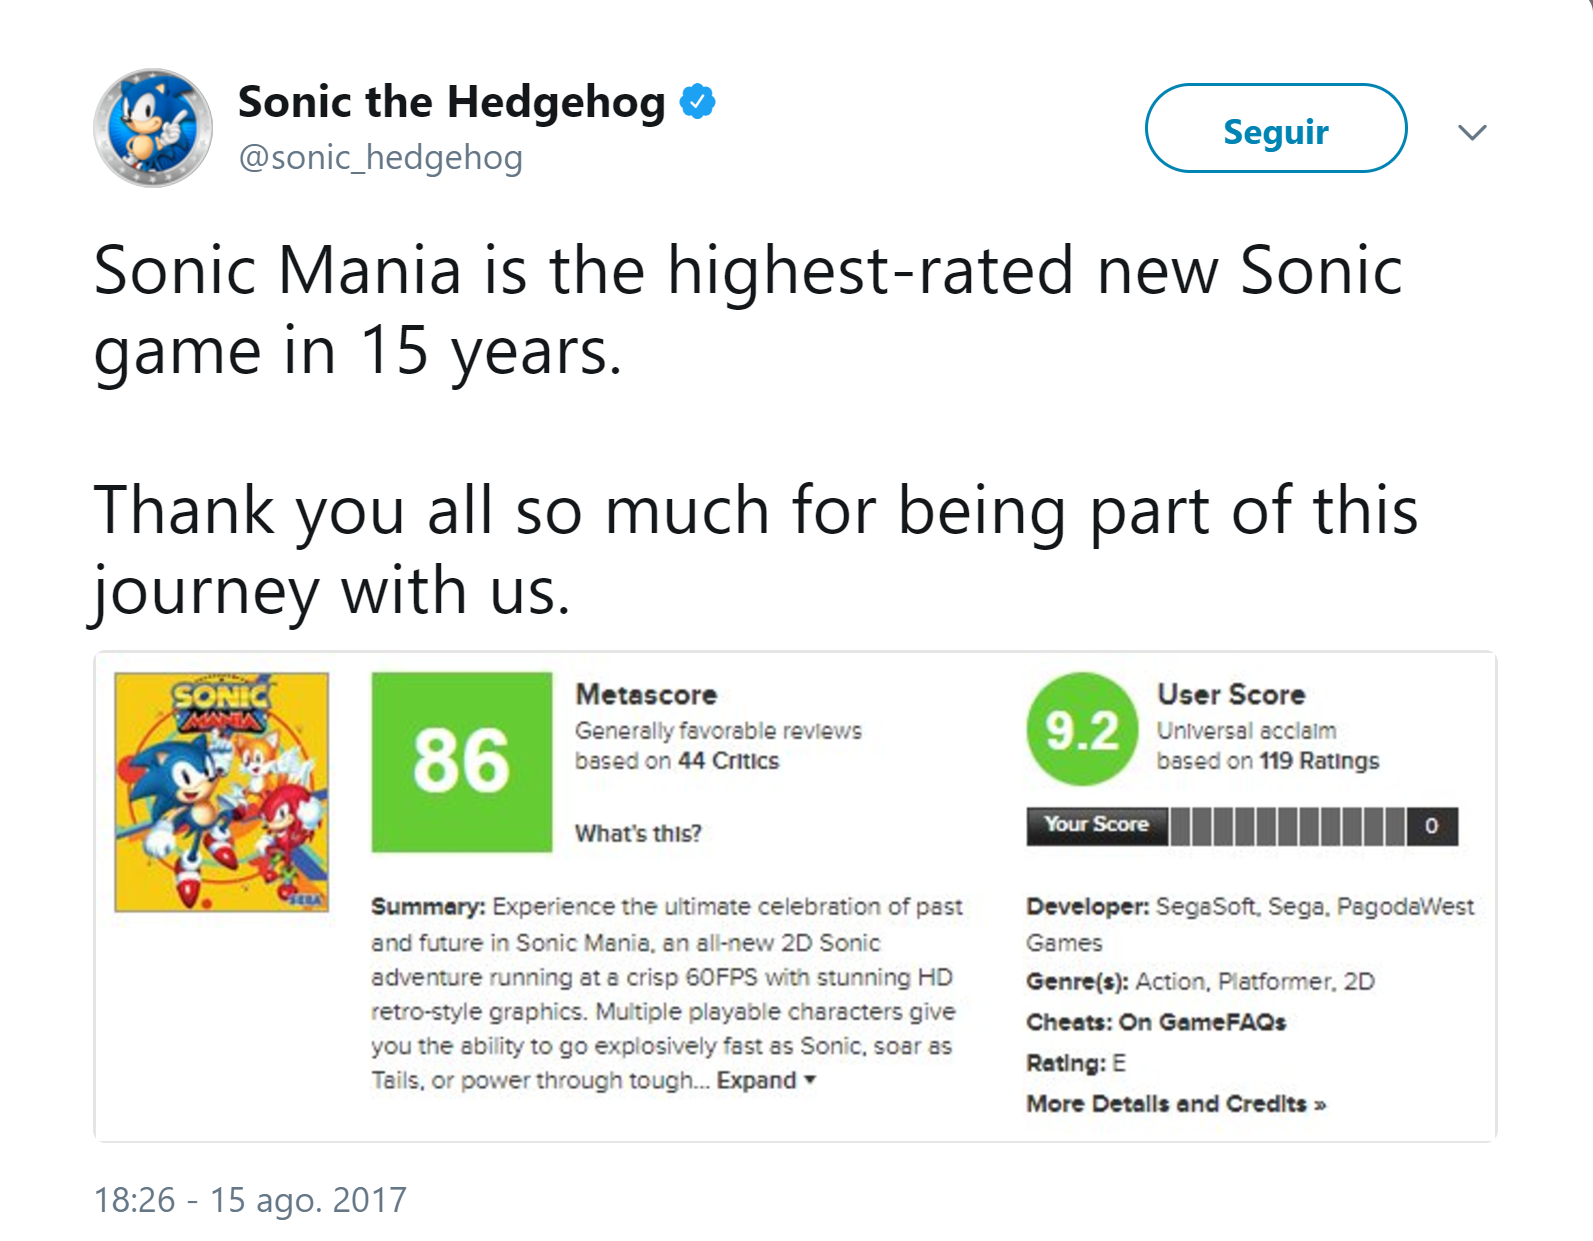Click the green 86 Metascore box

(x=462, y=762)
